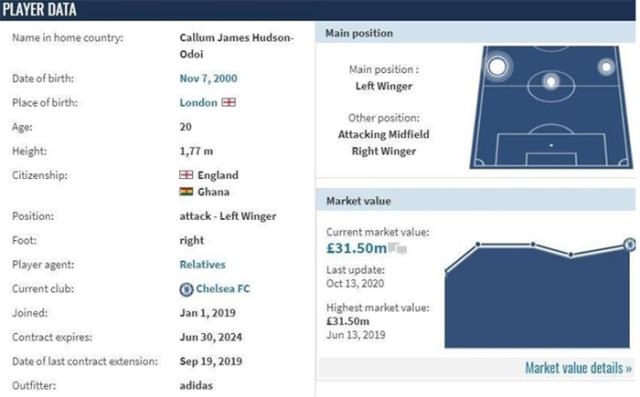
Task: Click the England flag in Citizenship row
Action: 186,175
